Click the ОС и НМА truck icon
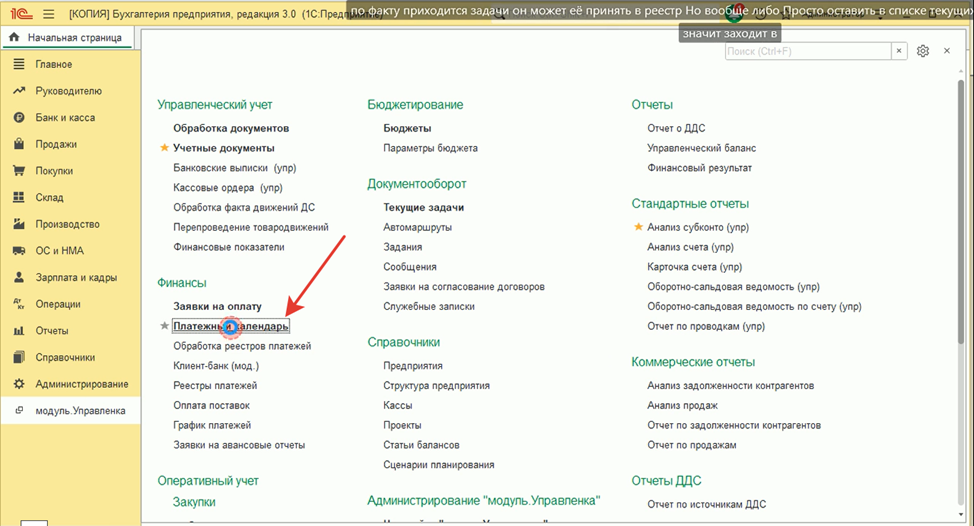This screenshot has width=974, height=526. click(x=19, y=251)
